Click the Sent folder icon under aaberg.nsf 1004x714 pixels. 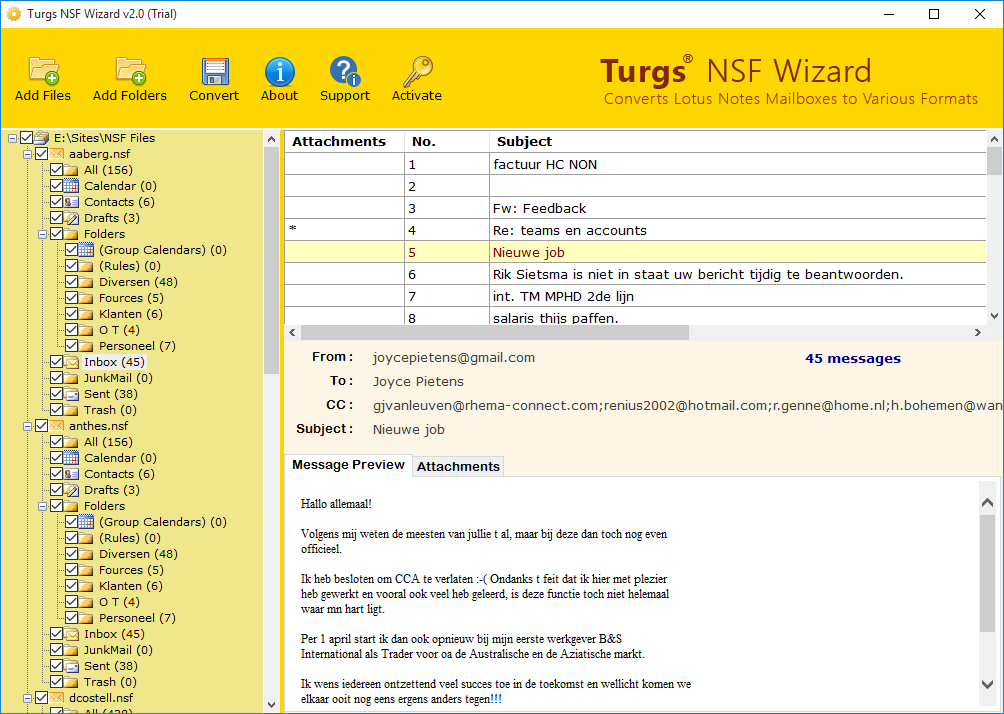(71, 394)
